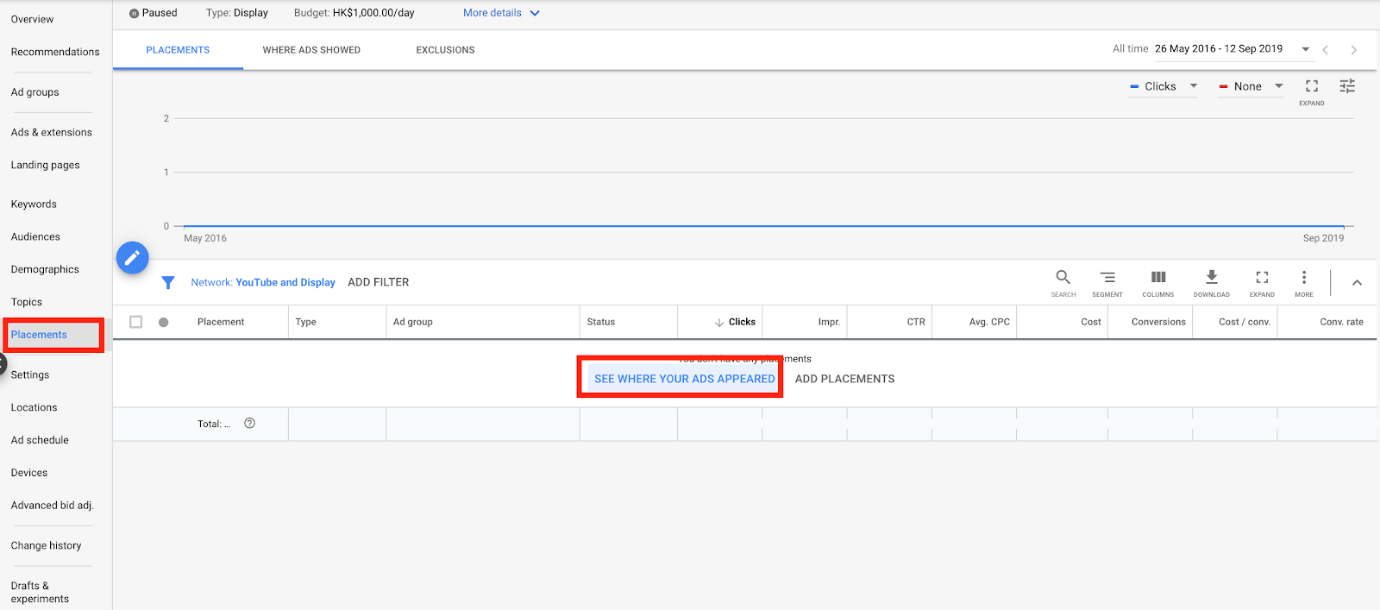The height and width of the screenshot is (610, 1380).
Task: Open the More three-dot menu
Action: point(1303,279)
